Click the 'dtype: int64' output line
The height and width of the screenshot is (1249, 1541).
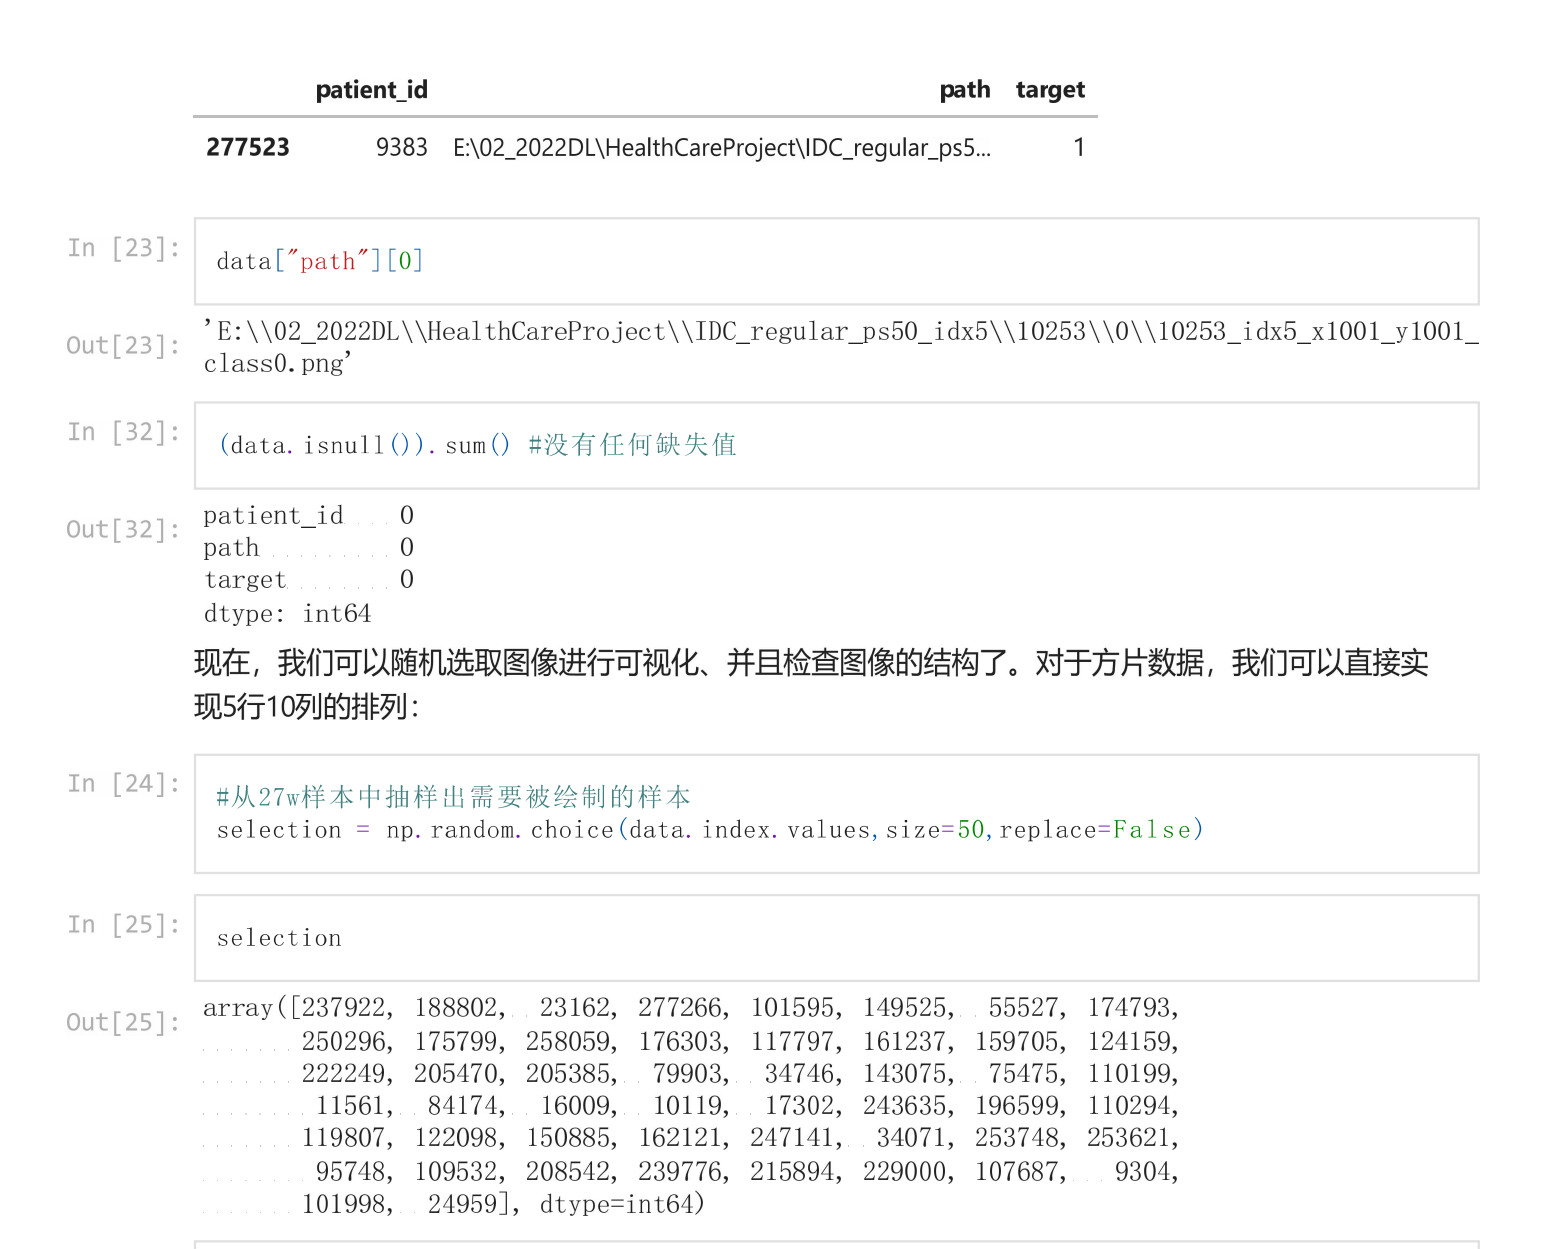288,613
